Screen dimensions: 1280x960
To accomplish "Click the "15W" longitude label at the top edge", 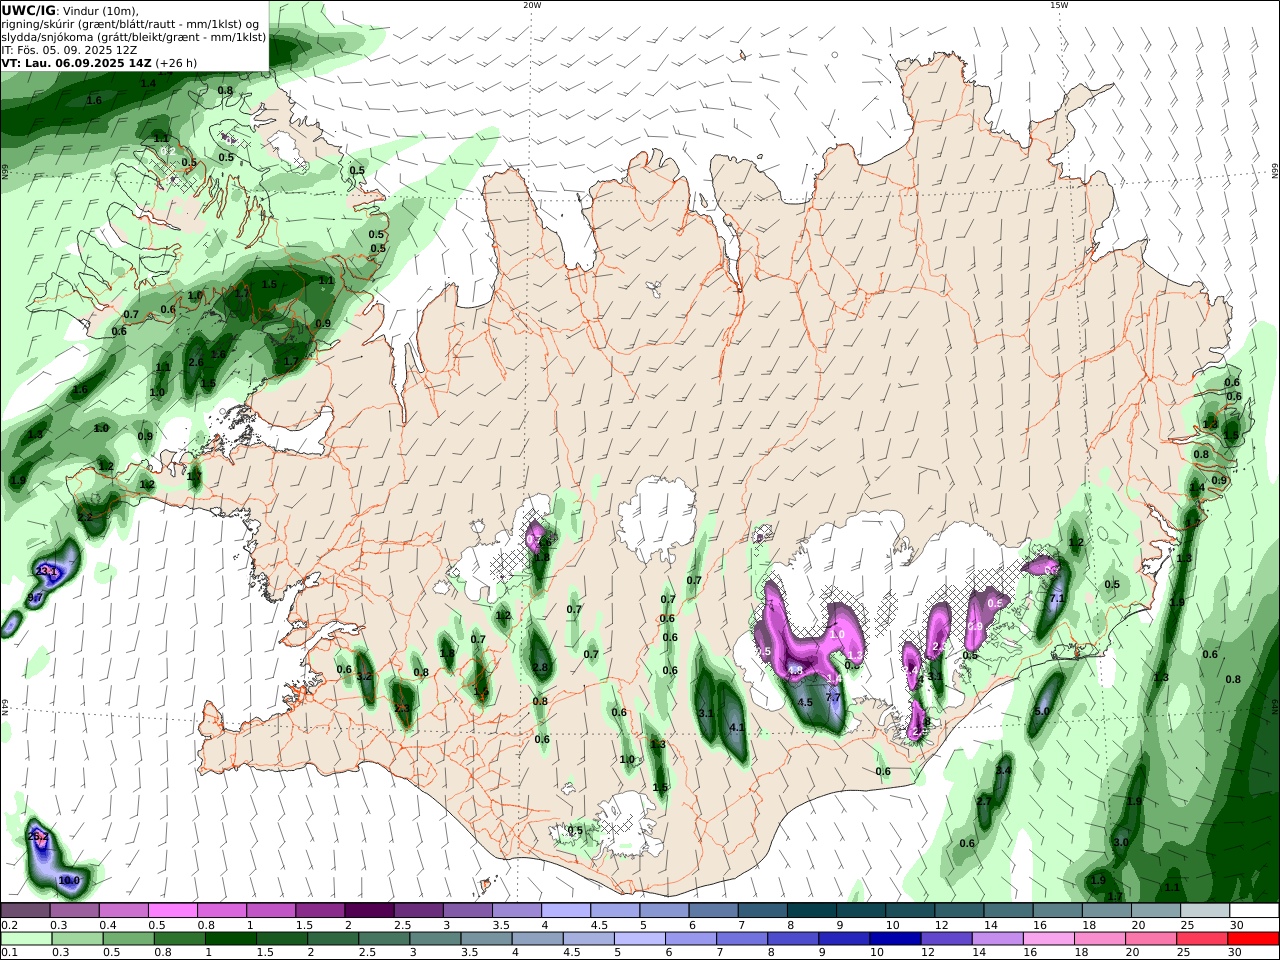I will tap(1059, 5).
